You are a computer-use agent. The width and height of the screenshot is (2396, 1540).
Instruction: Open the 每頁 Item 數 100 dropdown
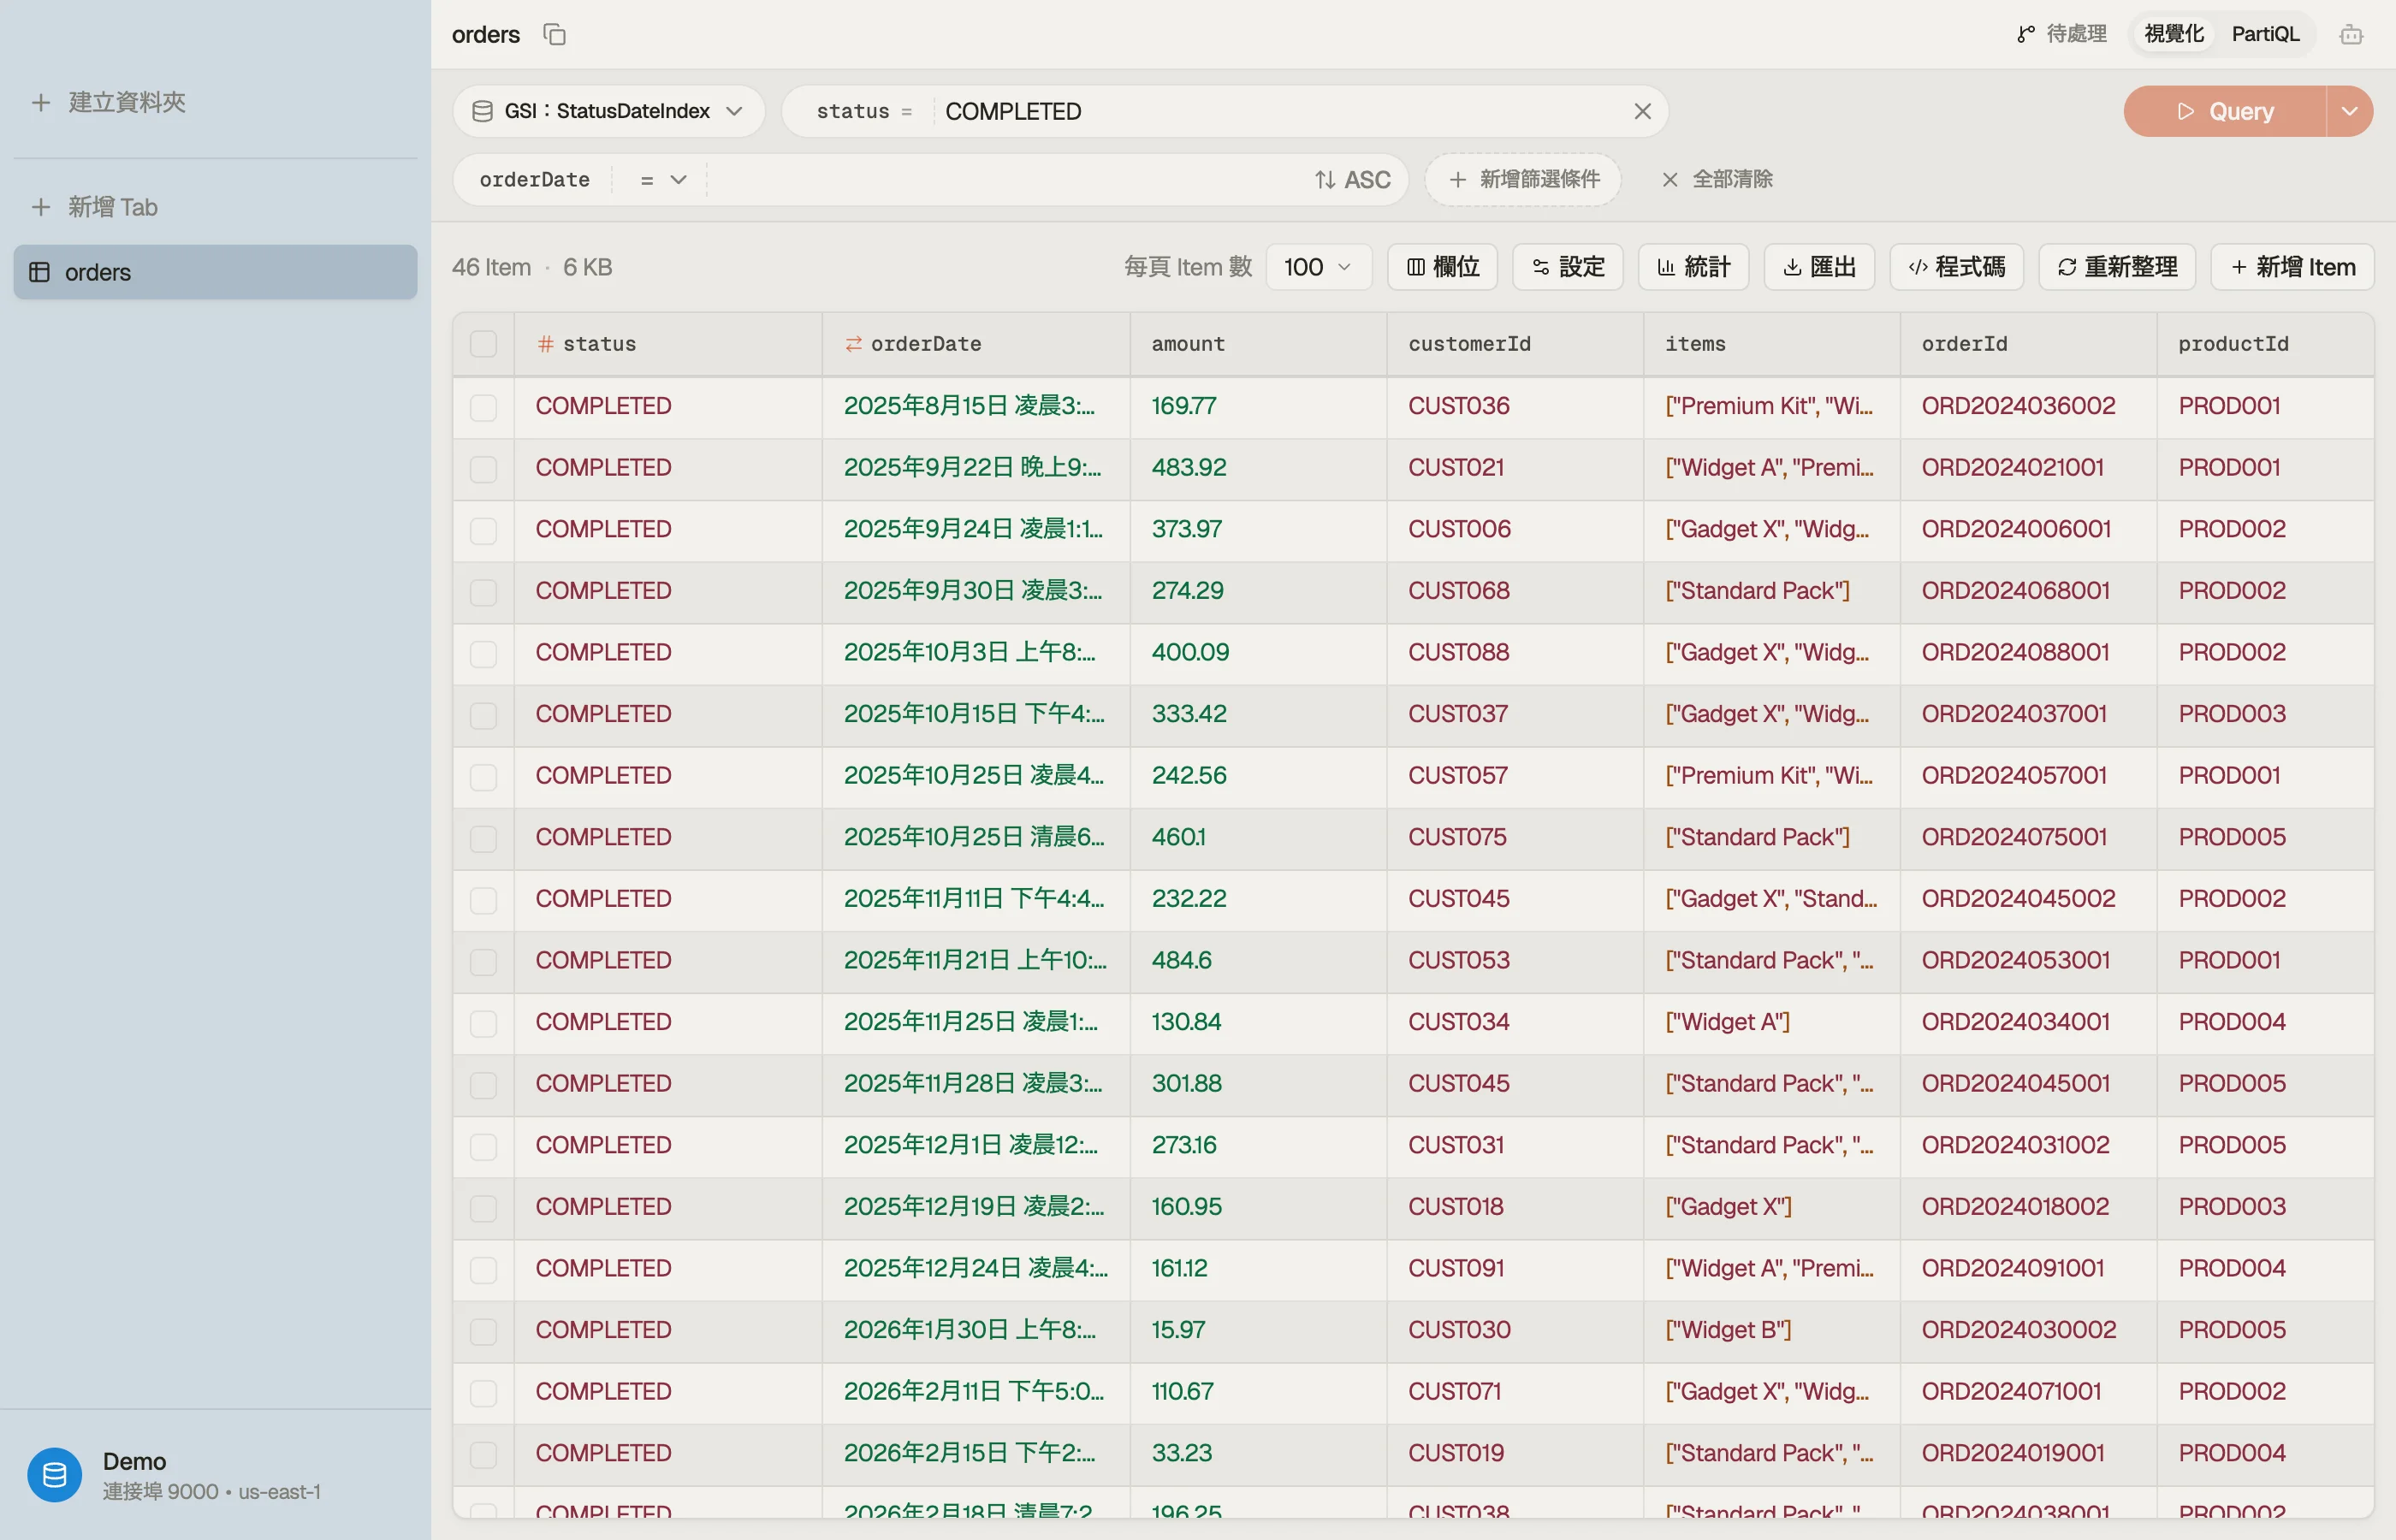1318,267
